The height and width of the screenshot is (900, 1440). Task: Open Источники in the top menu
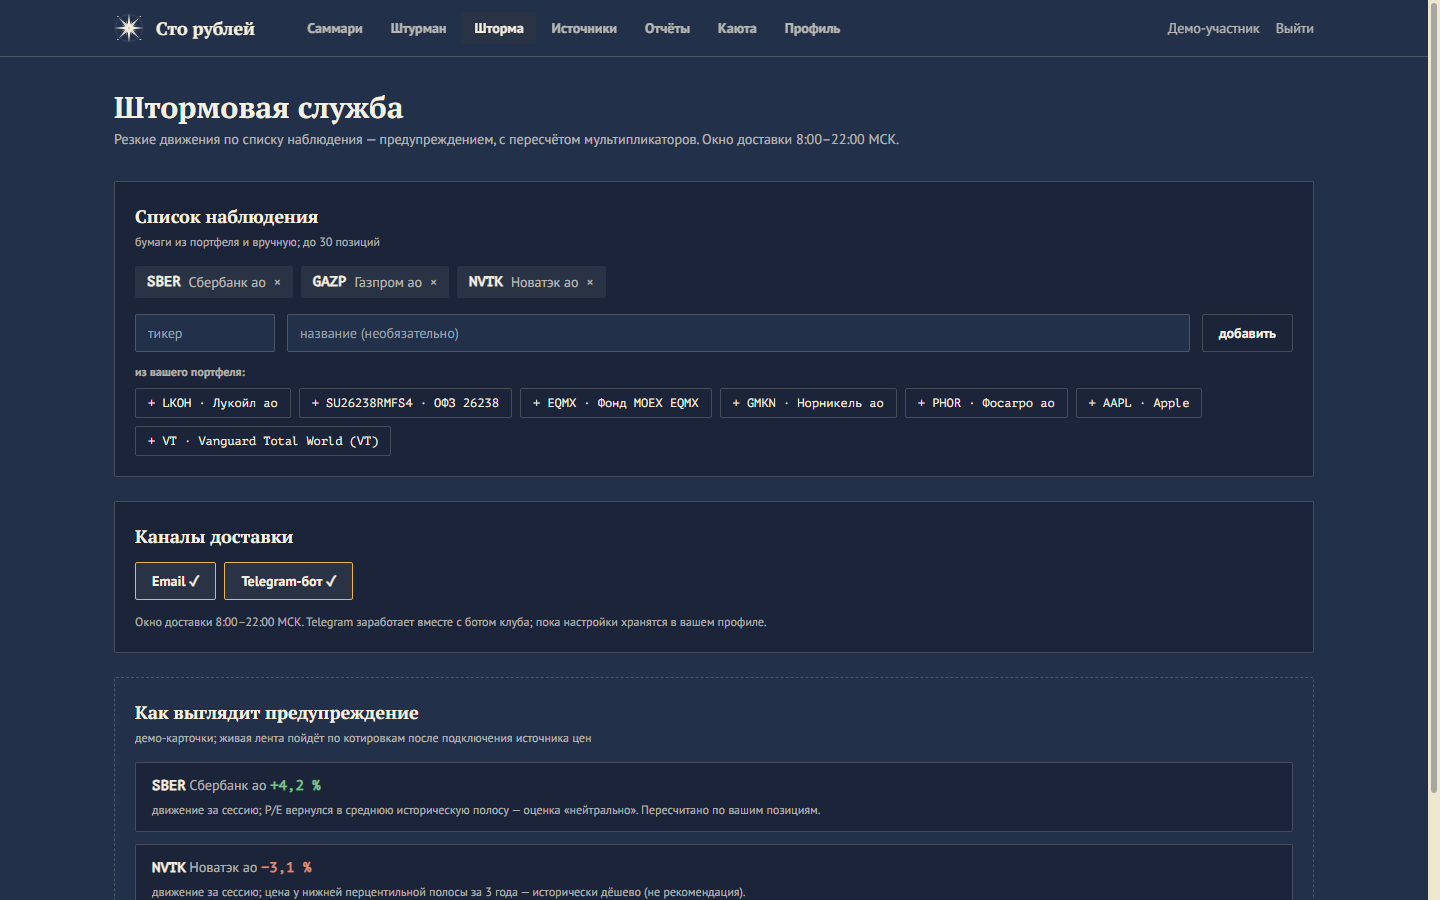584,28
